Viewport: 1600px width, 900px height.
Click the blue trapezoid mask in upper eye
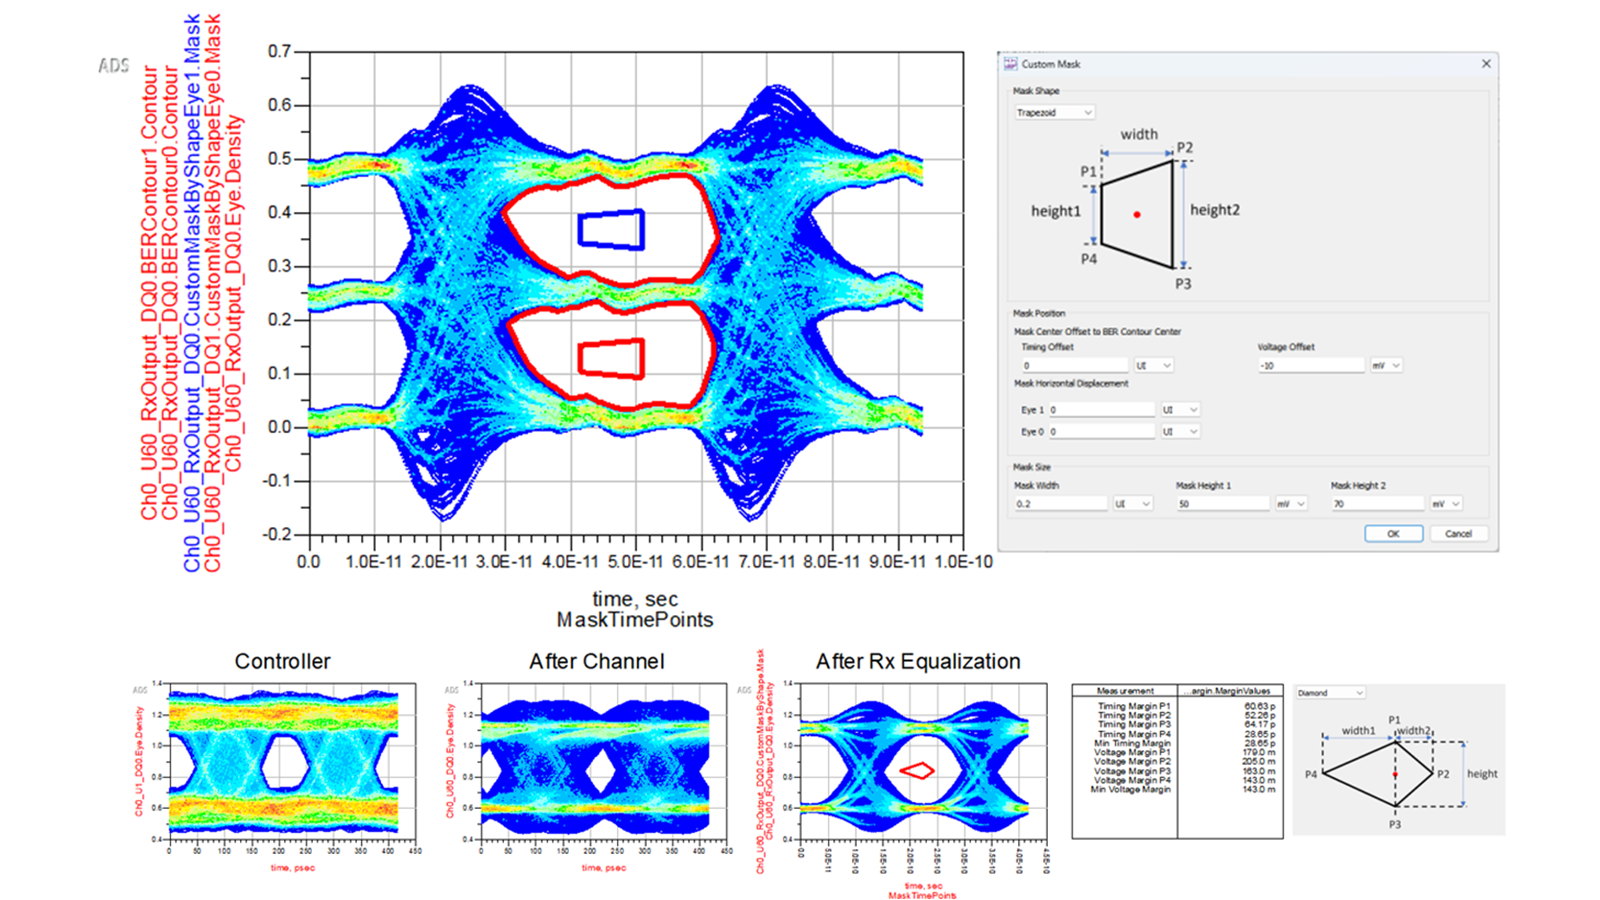[x=611, y=229]
